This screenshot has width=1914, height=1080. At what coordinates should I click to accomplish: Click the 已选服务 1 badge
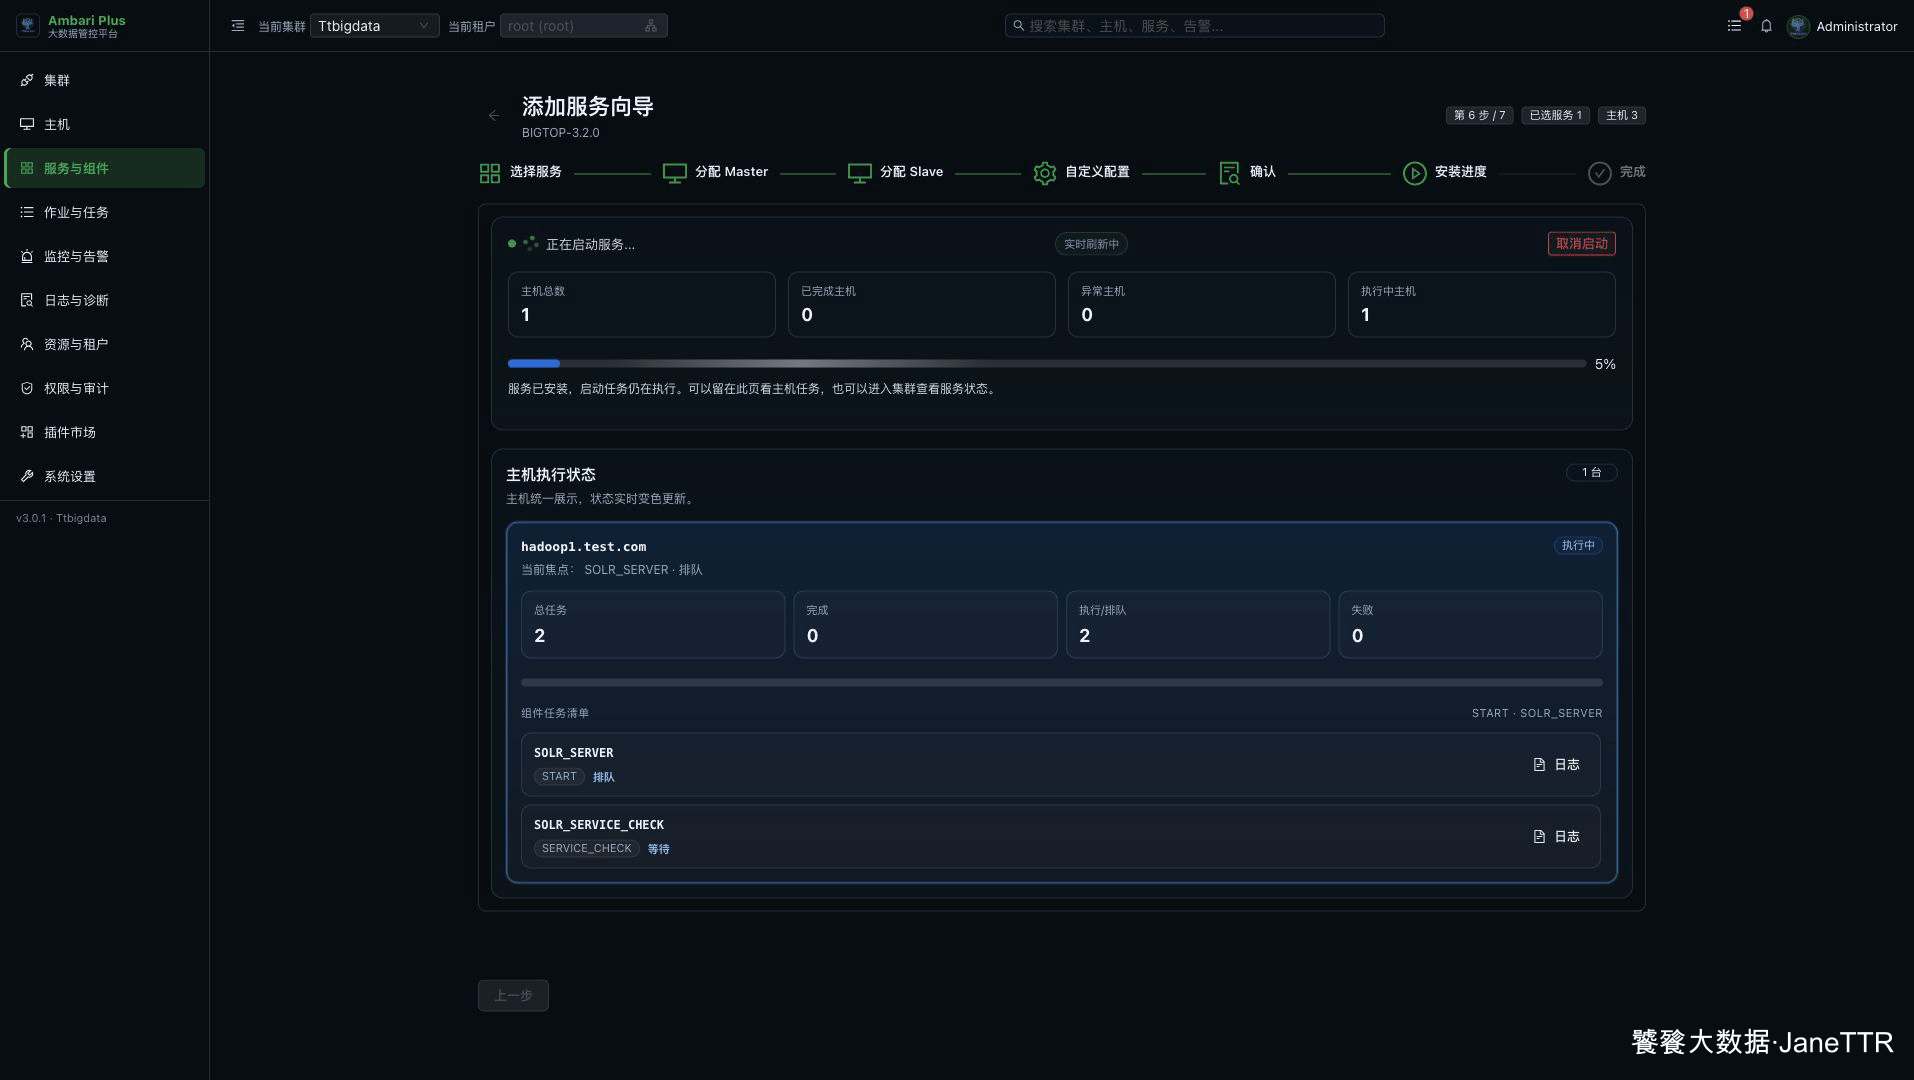(1555, 116)
